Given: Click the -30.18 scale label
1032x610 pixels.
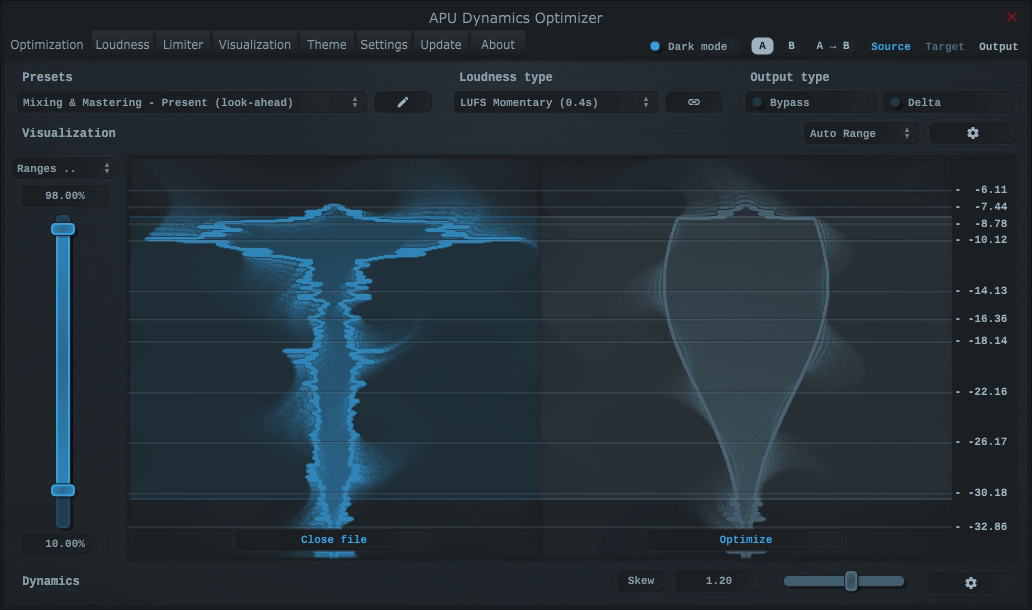Looking at the screenshot, I should (x=987, y=492).
